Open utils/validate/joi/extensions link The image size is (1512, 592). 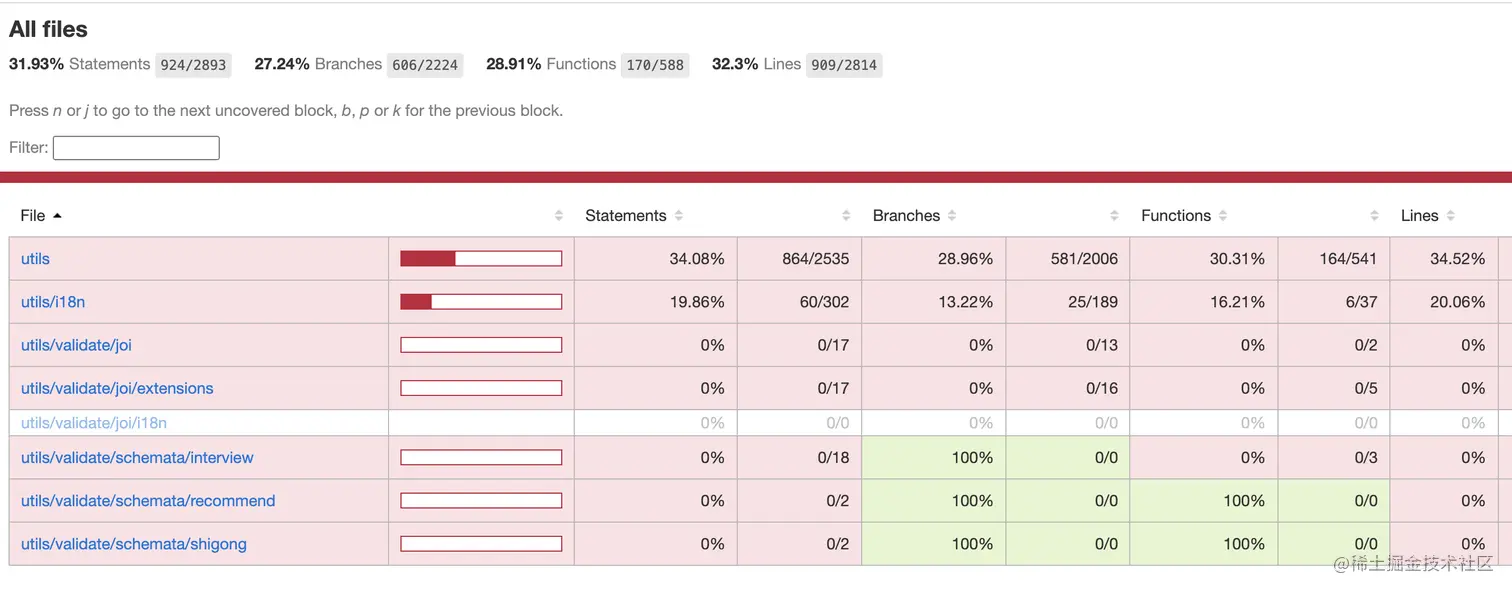(117, 388)
